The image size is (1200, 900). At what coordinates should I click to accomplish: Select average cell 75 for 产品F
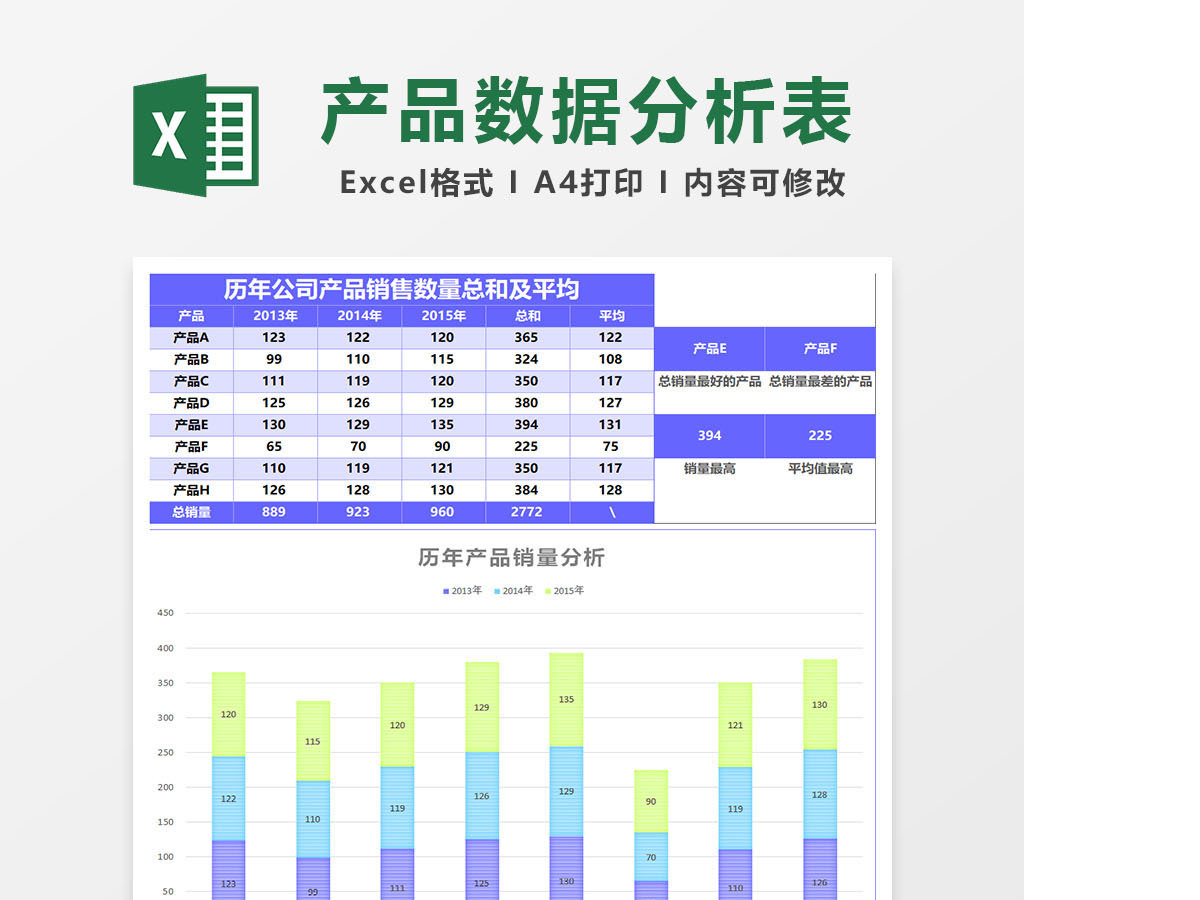pos(612,447)
